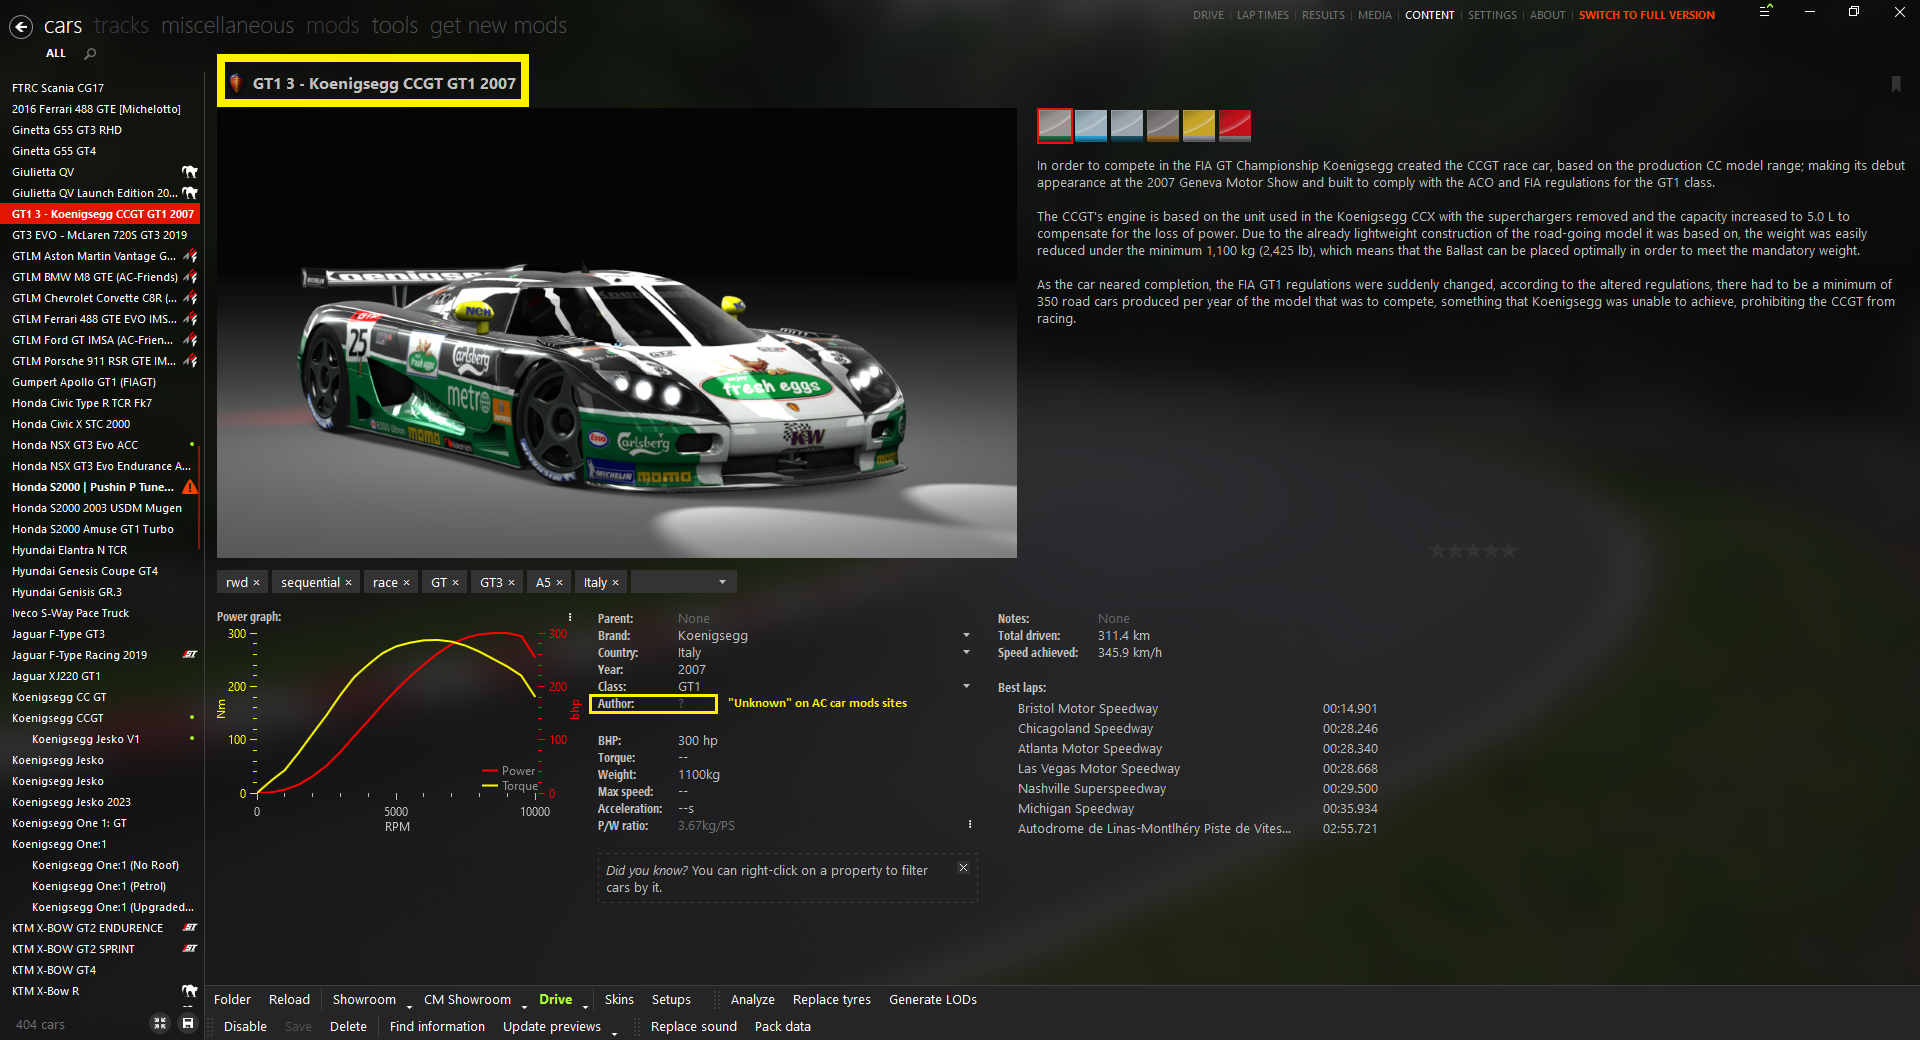Click the badge next to GTLM Aston Martin Vantage
Viewport: 1920px width, 1040px height.
click(190, 256)
